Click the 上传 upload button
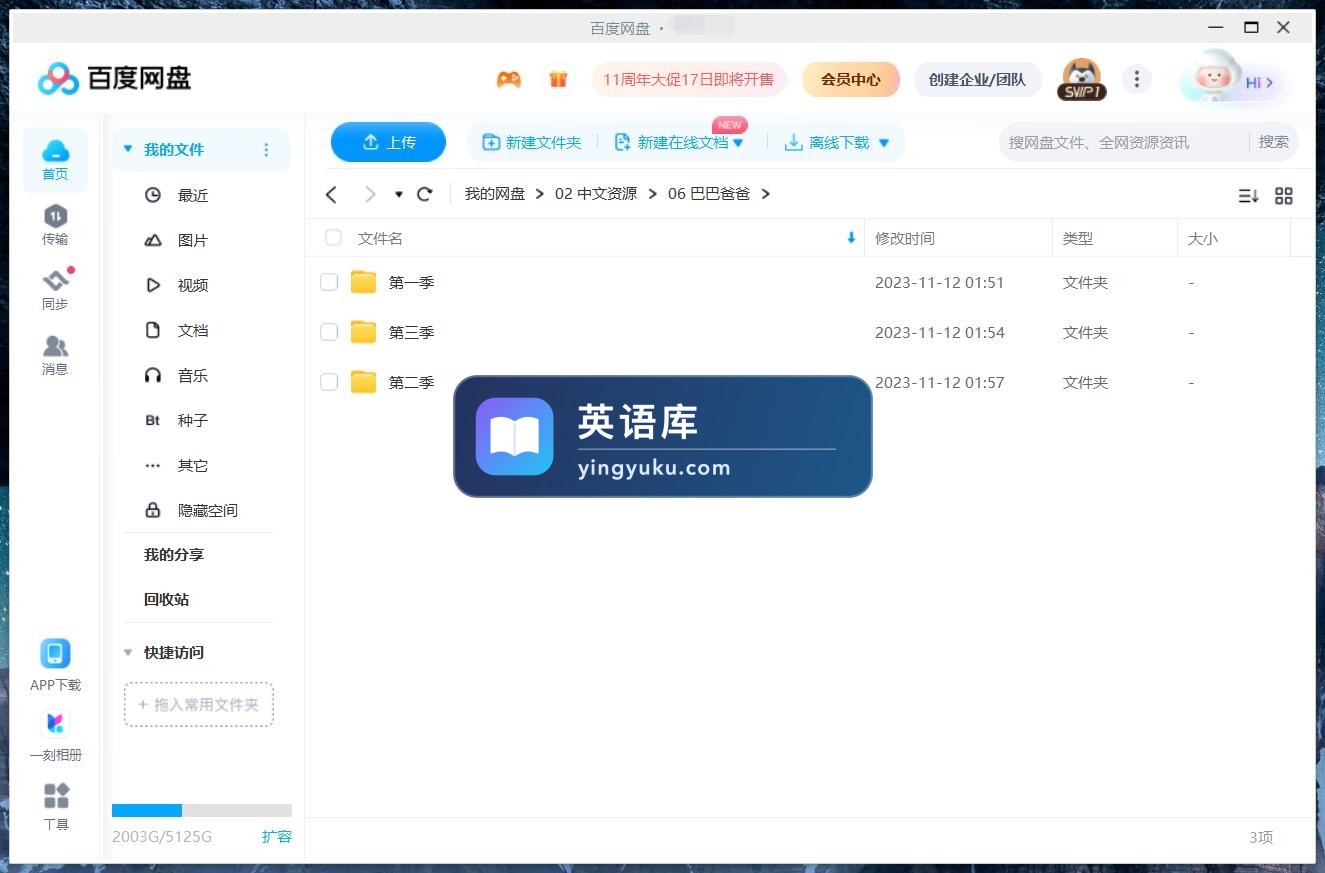 pos(388,142)
